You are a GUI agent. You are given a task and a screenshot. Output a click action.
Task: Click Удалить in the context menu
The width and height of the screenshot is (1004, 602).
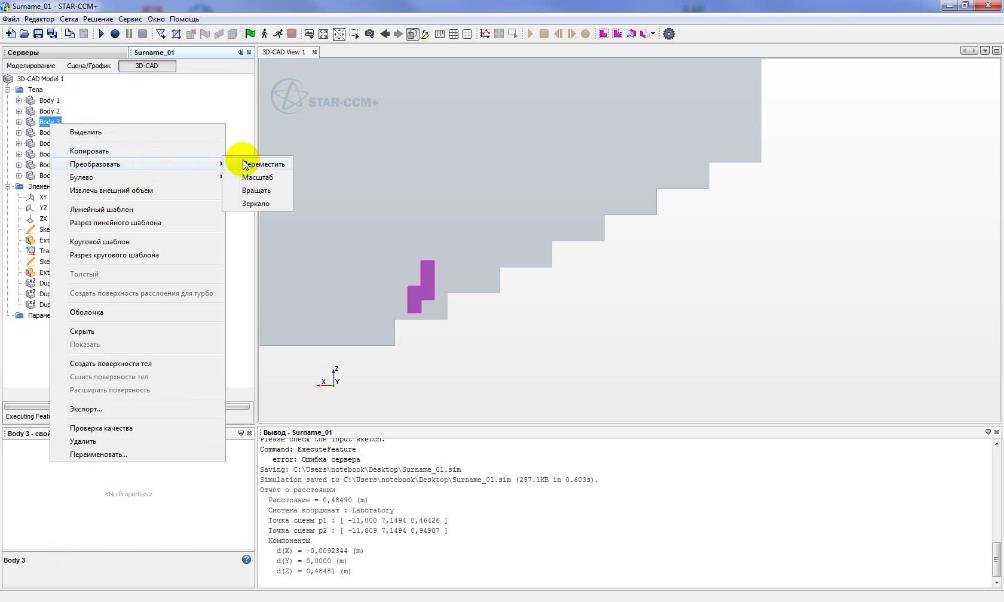pos(83,441)
